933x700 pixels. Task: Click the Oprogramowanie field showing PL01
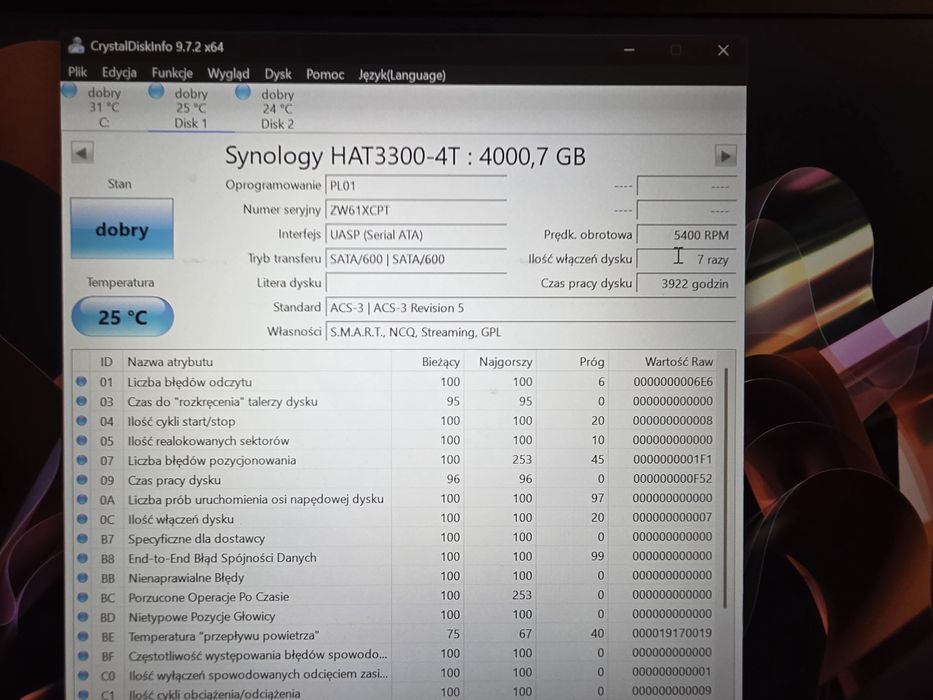pyautogui.click(x=416, y=186)
